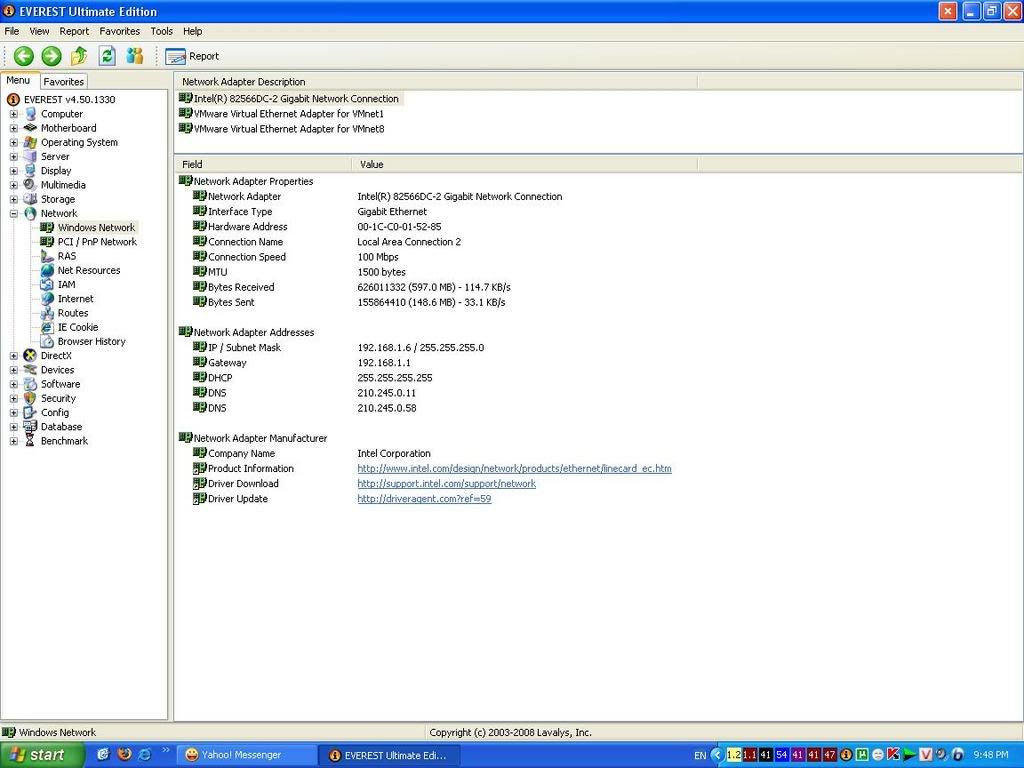Viewport: 1024px width, 768px height.
Task: Select Internet tree item
Action: (75, 298)
